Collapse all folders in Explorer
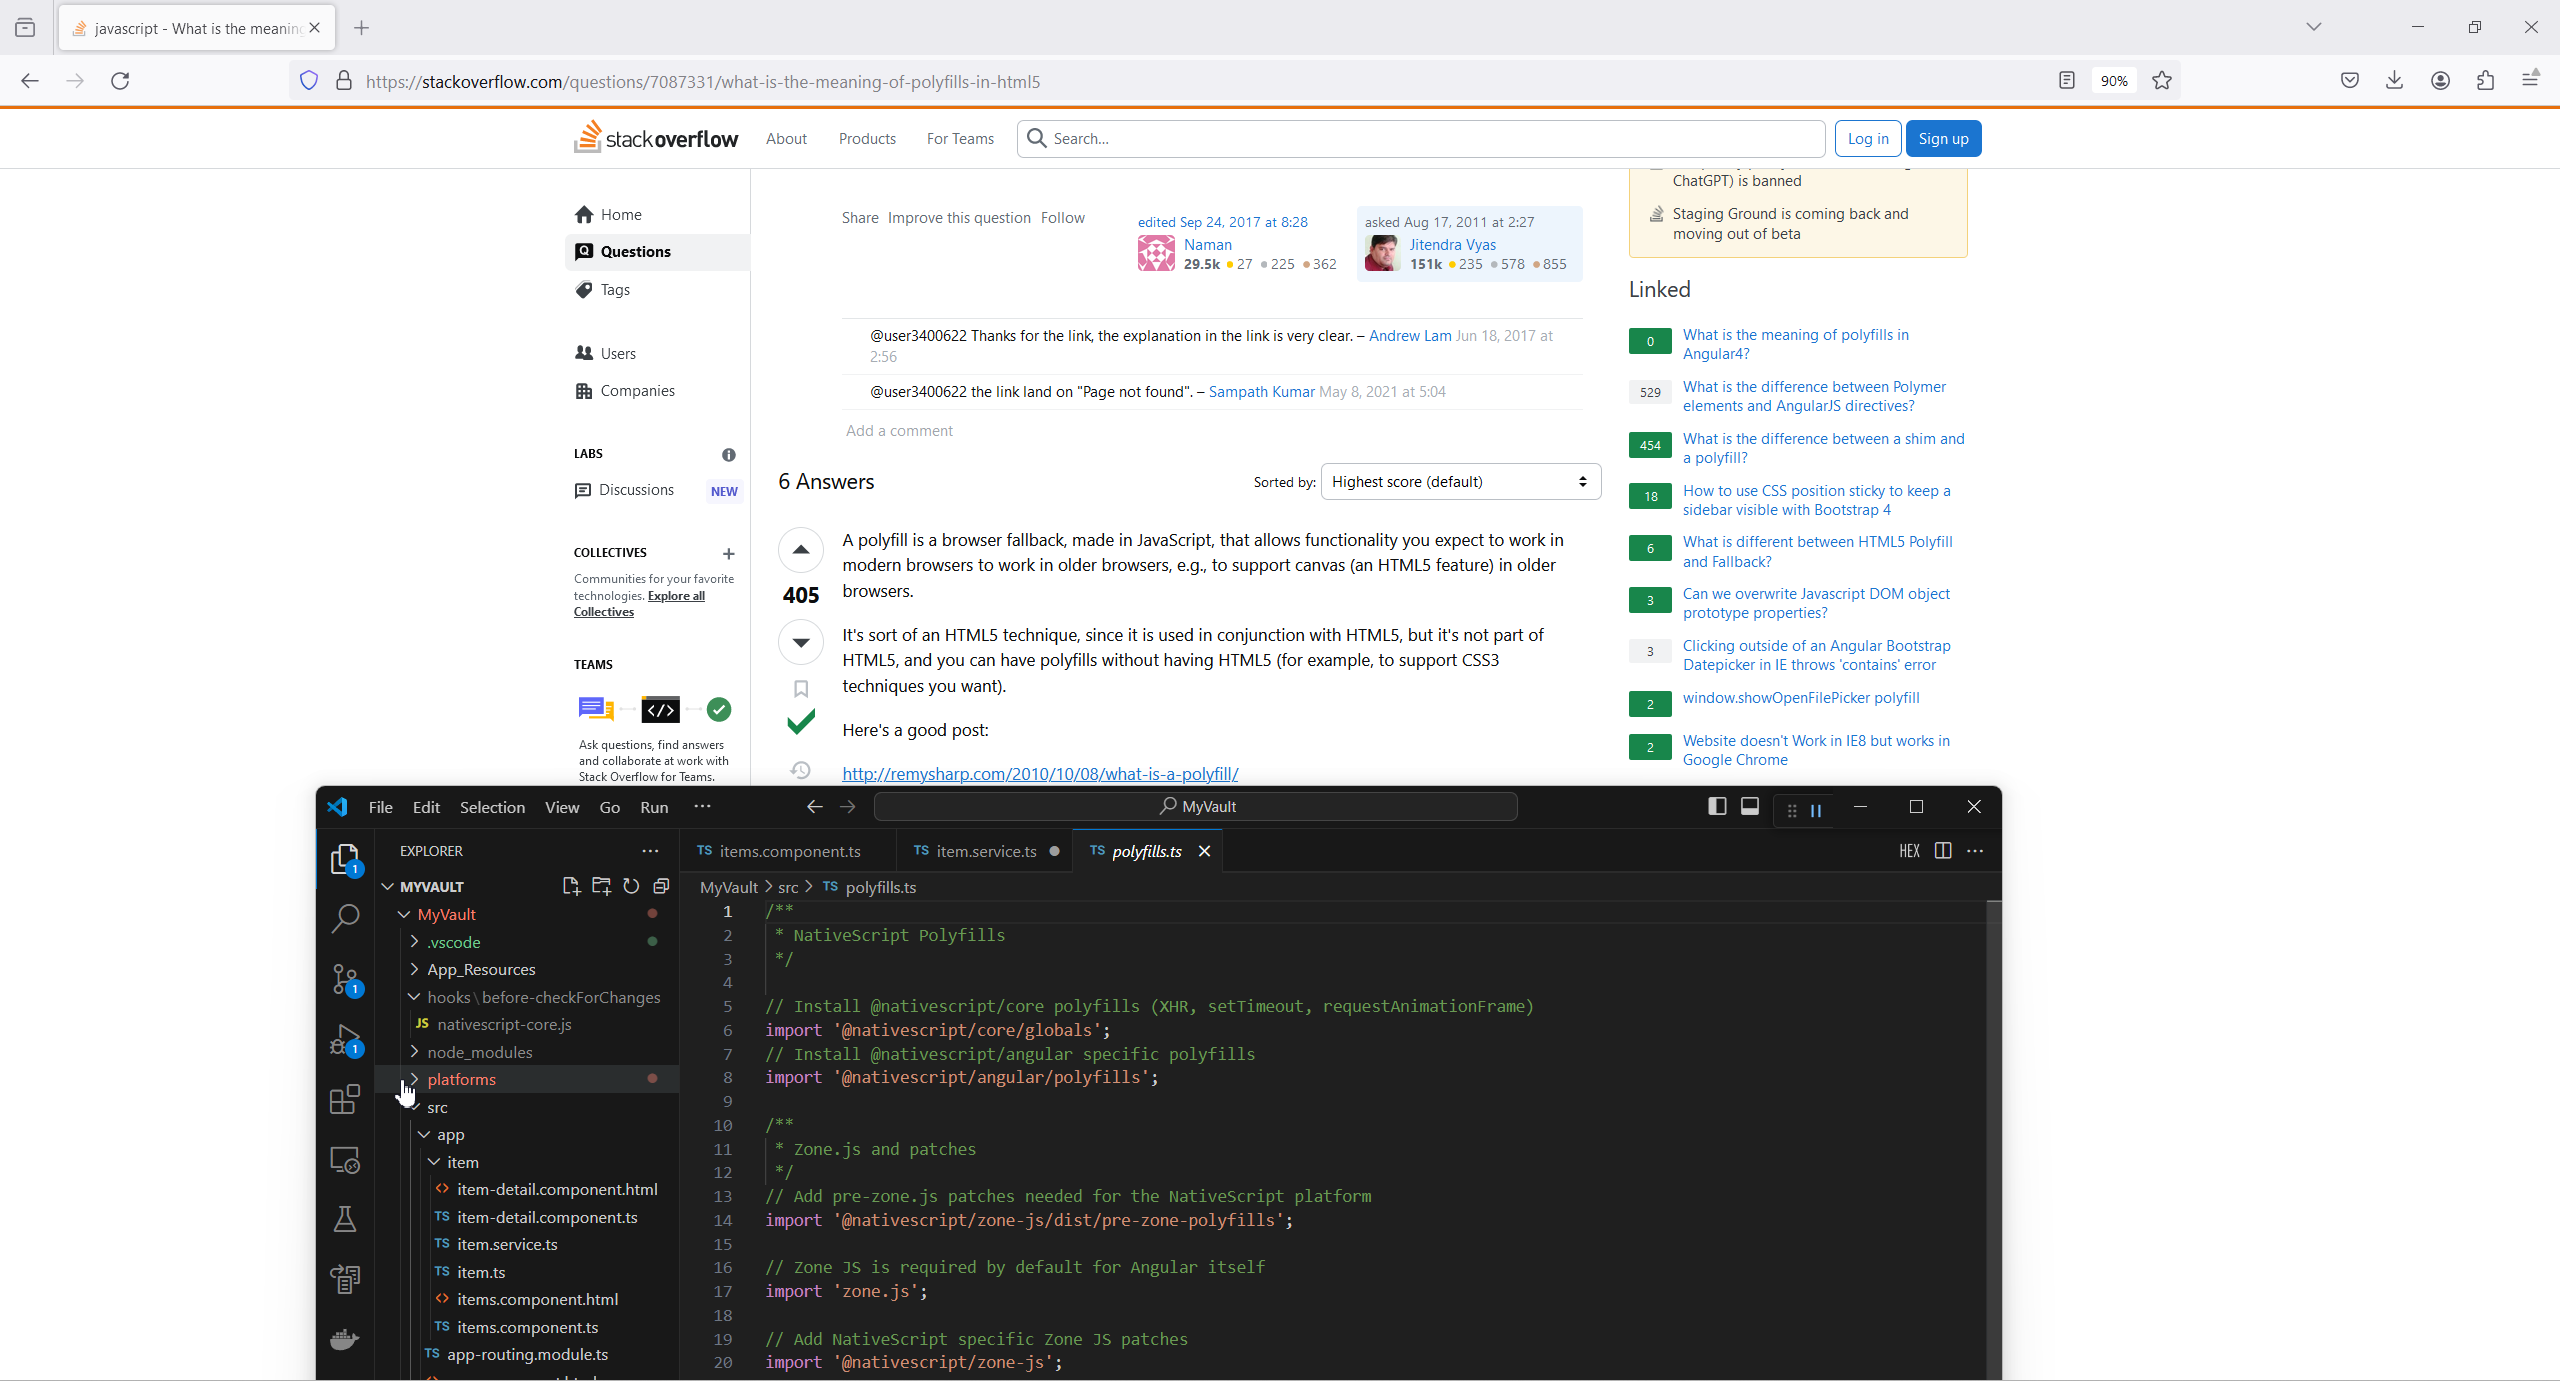The height and width of the screenshot is (1381, 2560). pos(661,886)
